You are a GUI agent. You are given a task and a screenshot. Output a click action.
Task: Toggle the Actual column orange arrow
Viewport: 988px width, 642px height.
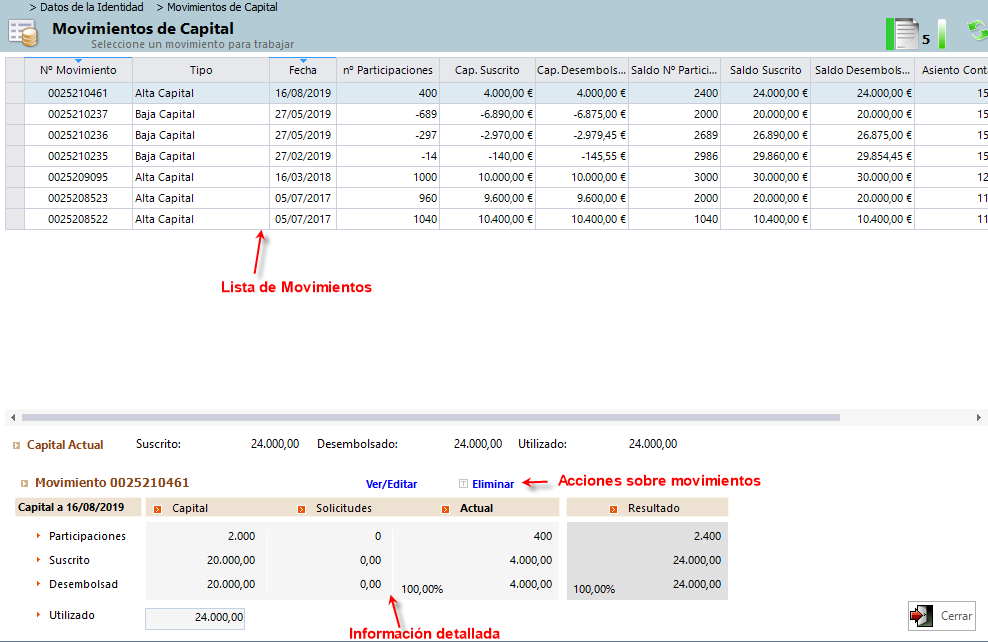point(445,509)
